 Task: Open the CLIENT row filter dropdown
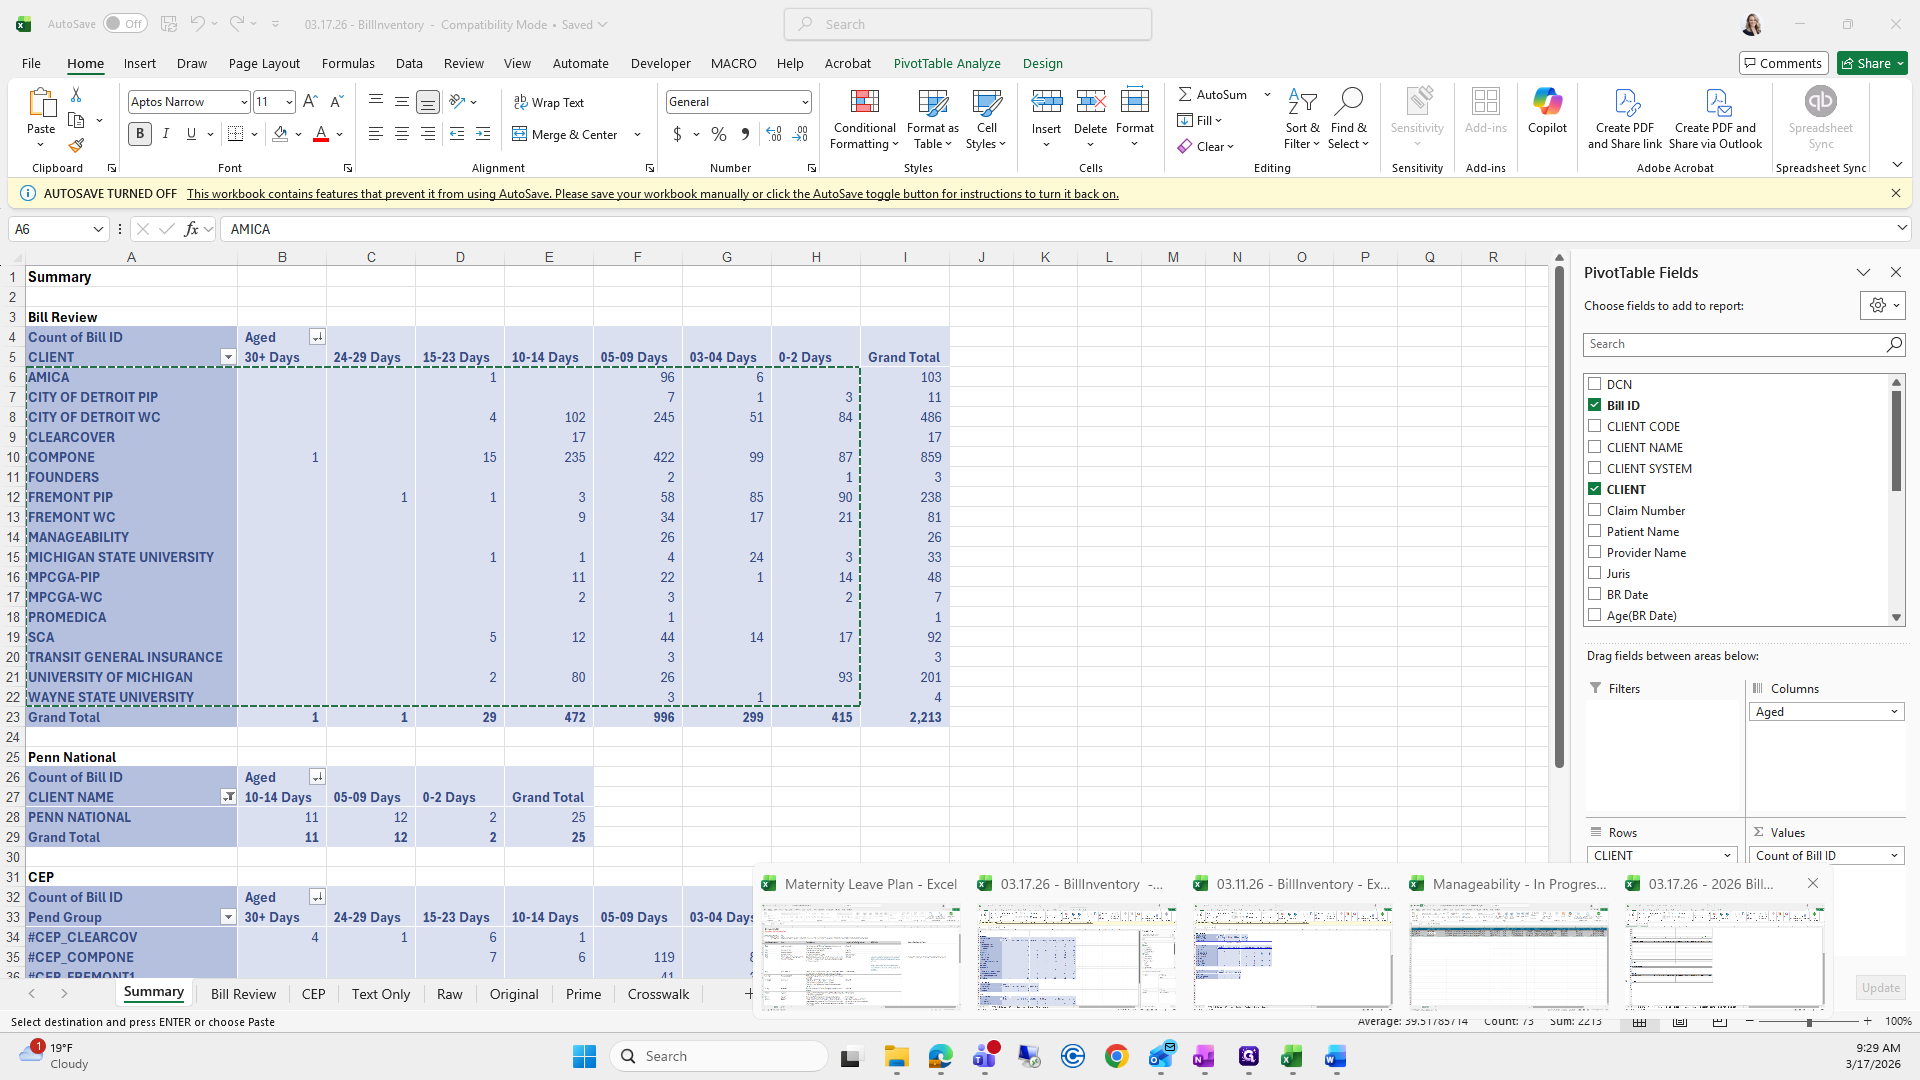(228, 357)
